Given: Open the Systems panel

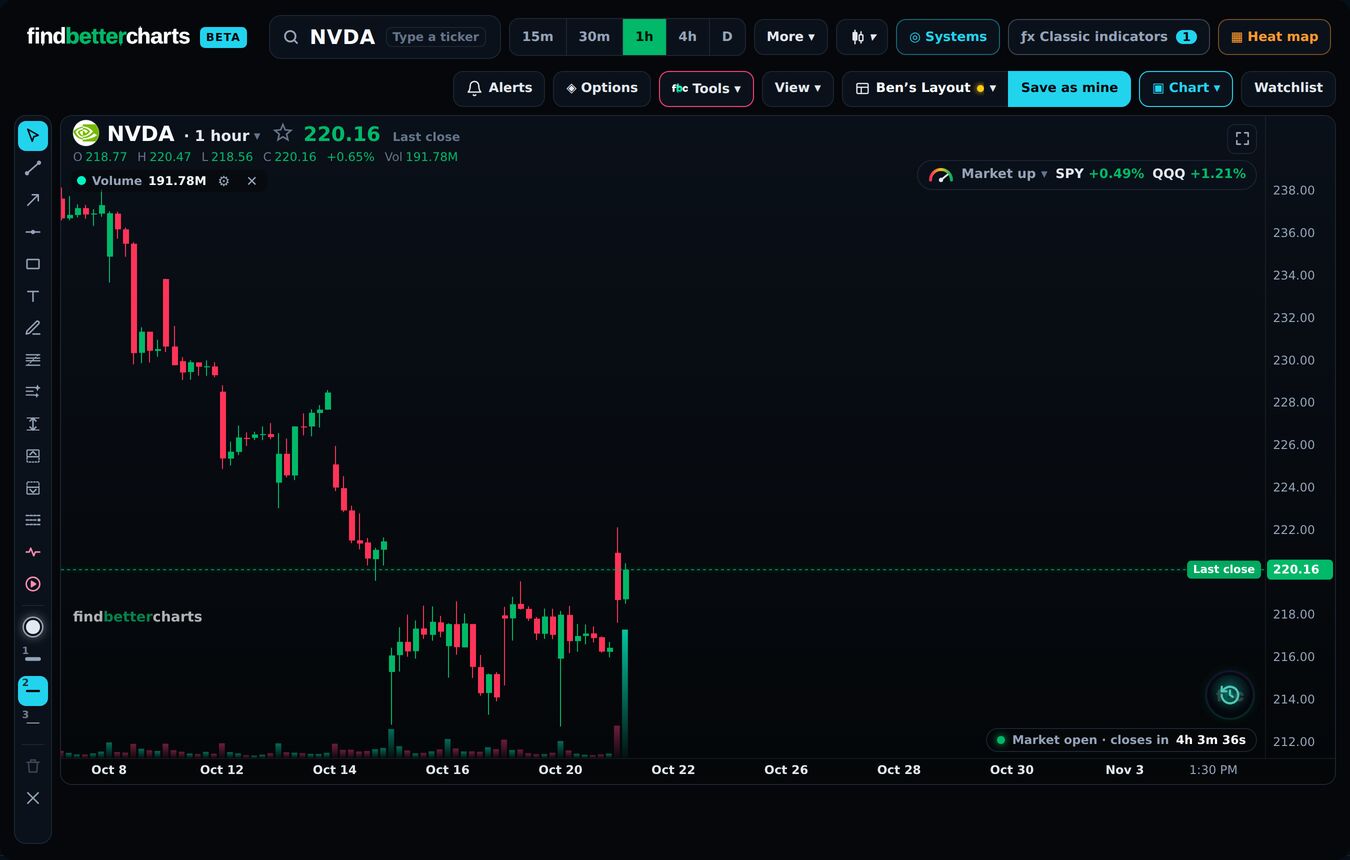Looking at the screenshot, I should point(948,37).
